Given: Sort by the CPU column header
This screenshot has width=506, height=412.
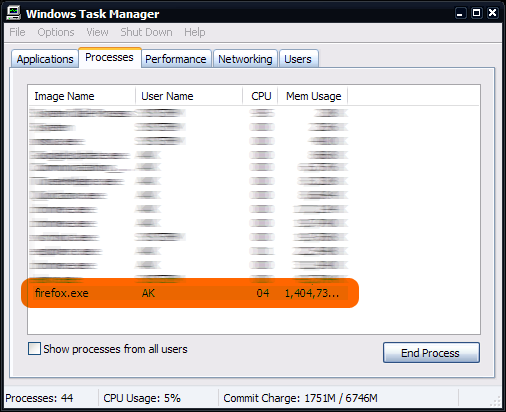Looking at the screenshot, I should coord(260,96).
